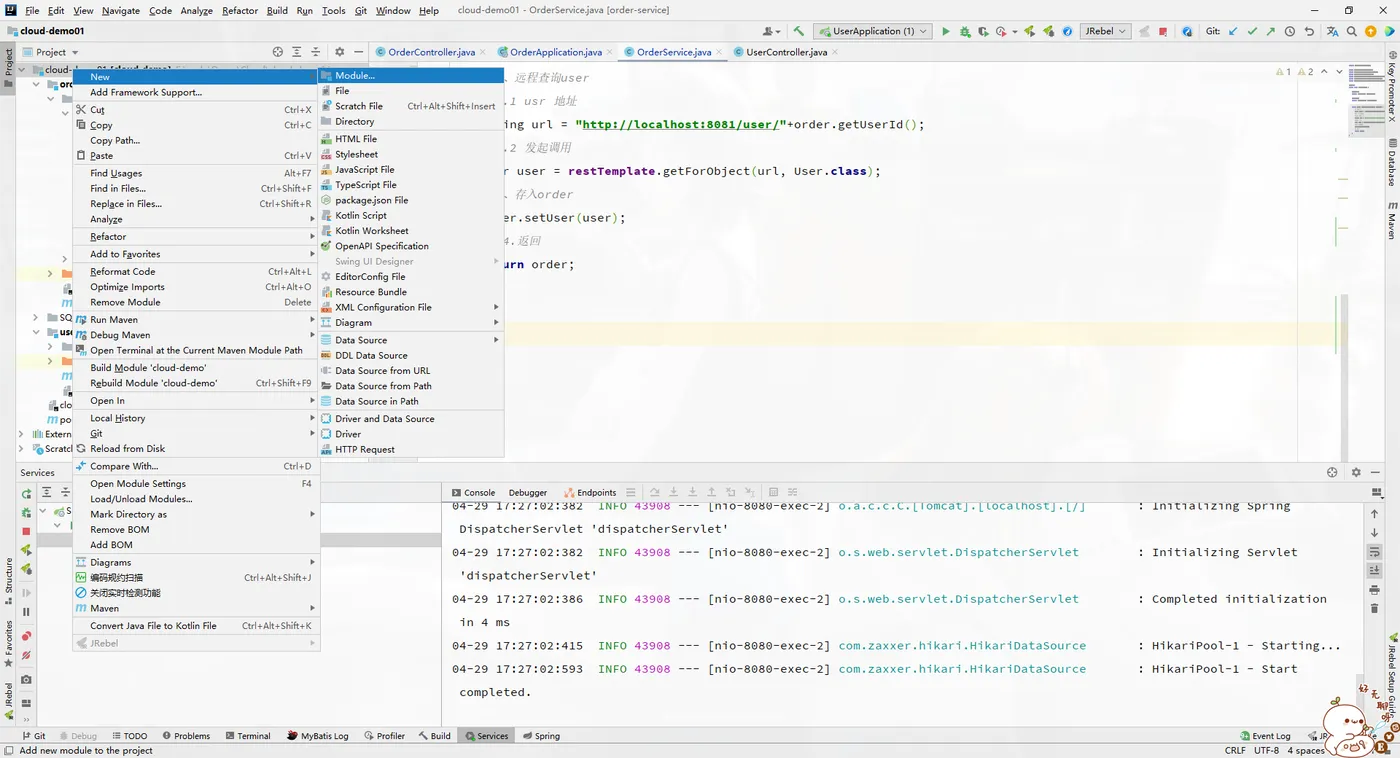Click Collapse All icon in the Project panel
The height and width of the screenshot is (758, 1400).
[316, 52]
